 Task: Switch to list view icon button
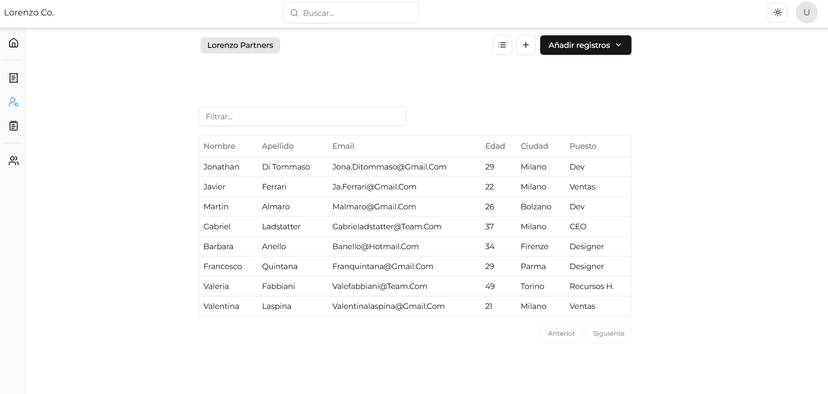pyautogui.click(x=502, y=45)
